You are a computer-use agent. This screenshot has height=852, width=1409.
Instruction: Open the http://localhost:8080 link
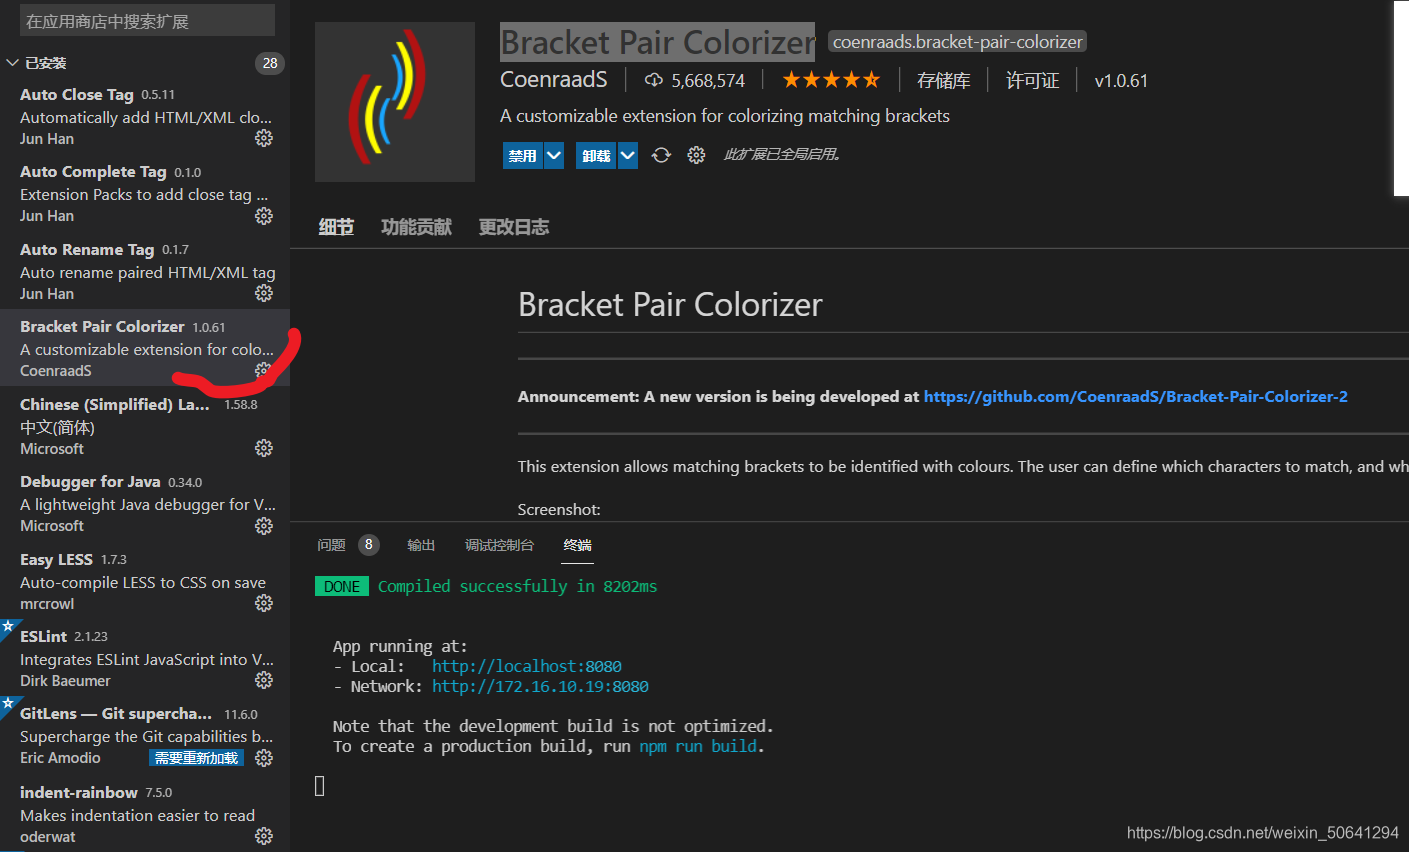click(x=527, y=666)
